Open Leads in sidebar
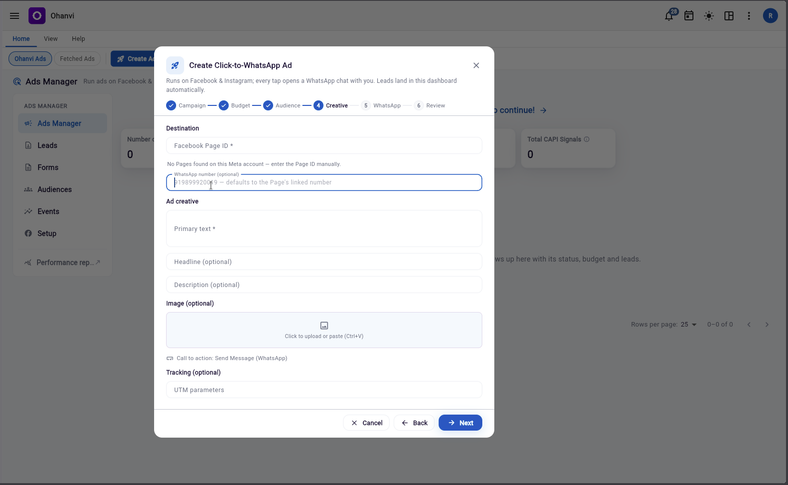The height and width of the screenshot is (485, 788). tap(62, 146)
